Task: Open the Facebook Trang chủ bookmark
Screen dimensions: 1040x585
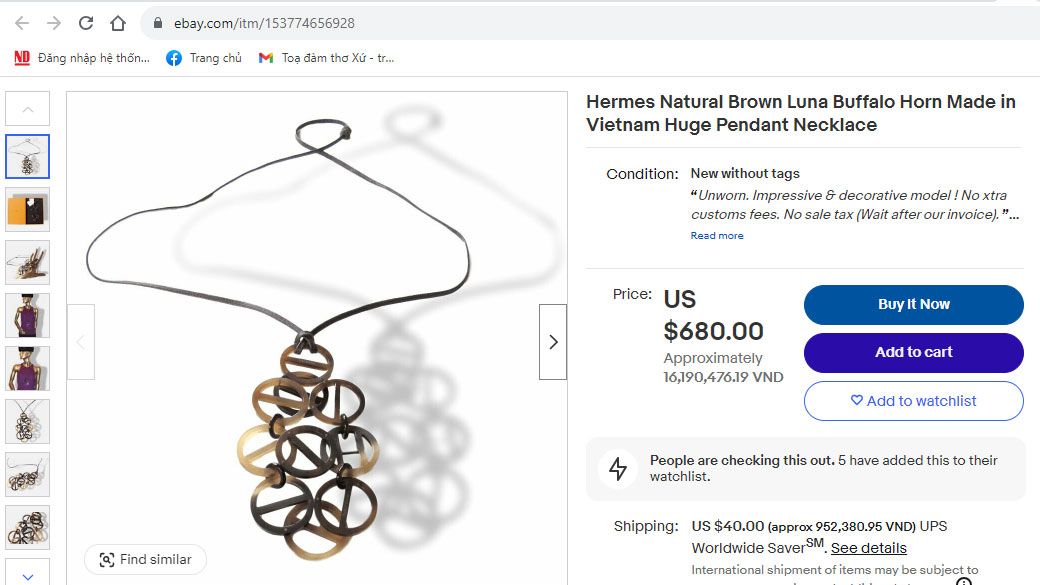Action: (x=204, y=58)
